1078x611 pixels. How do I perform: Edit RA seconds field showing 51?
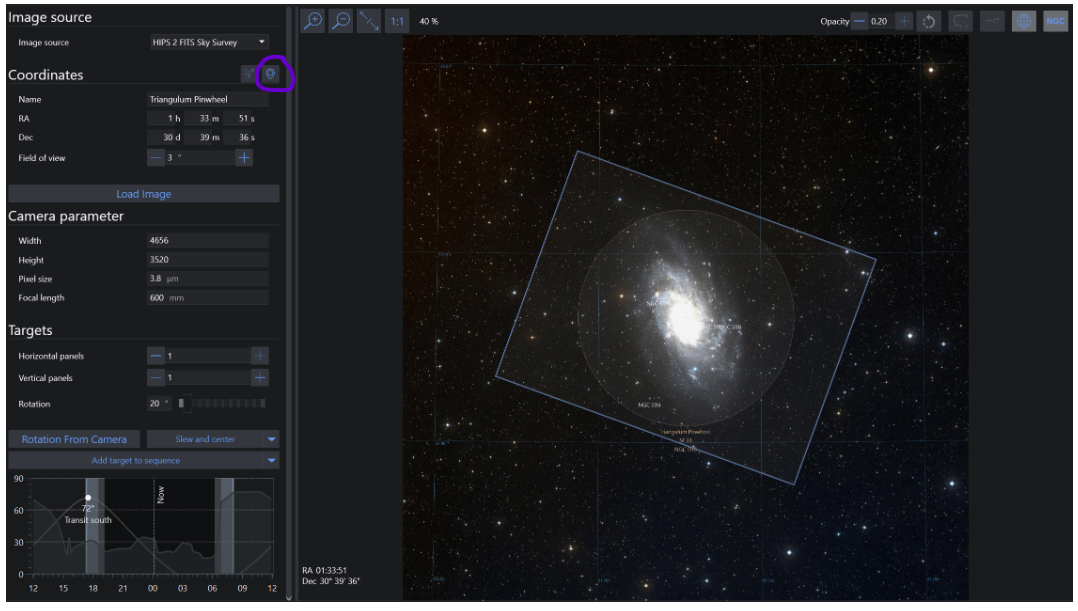point(241,118)
